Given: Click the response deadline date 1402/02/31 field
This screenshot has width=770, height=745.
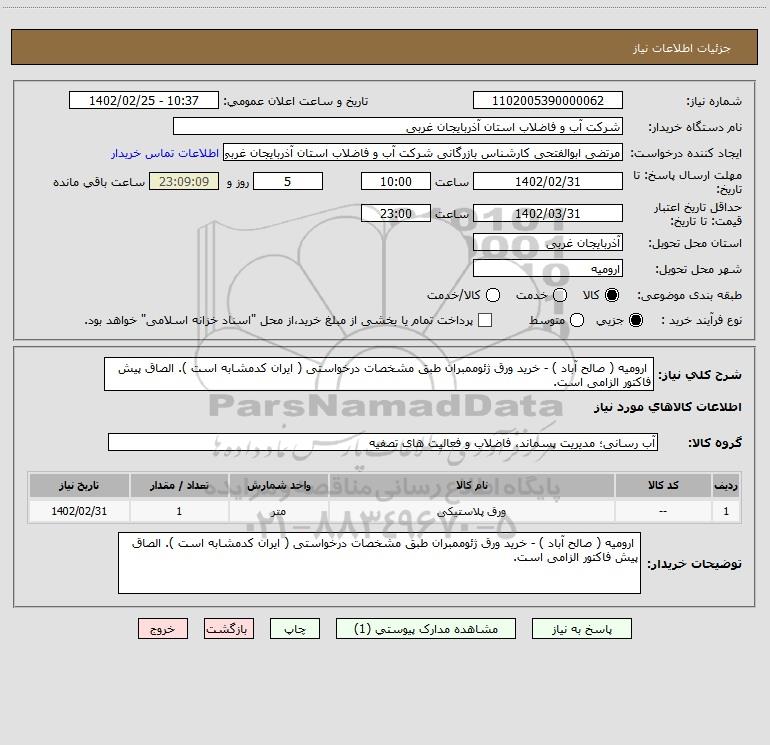Looking at the screenshot, I should click(x=548, y=181).
